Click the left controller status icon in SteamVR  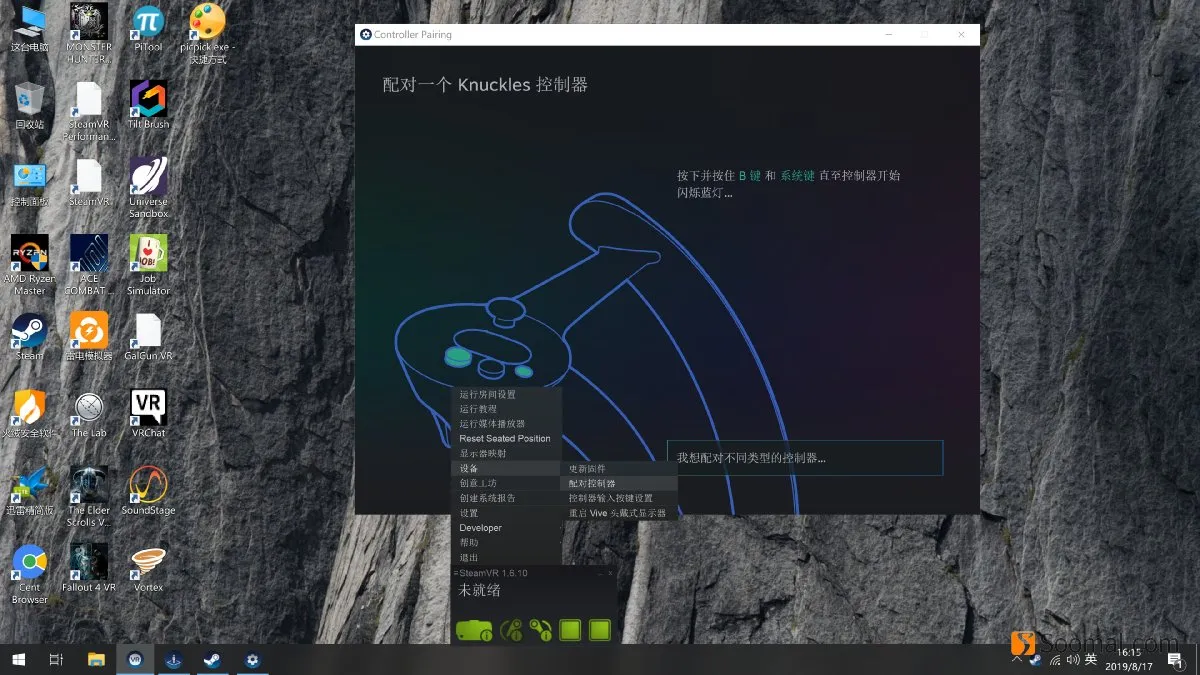tap(511, 630)
